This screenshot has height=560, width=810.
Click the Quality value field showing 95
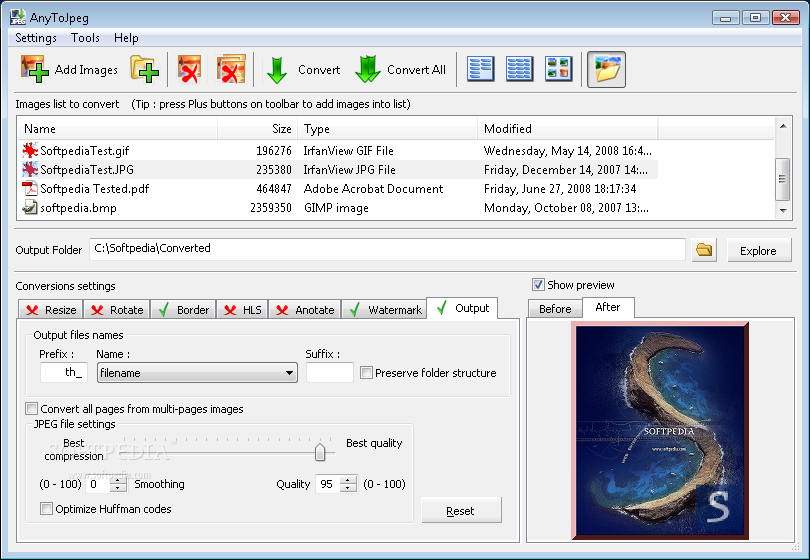click(329, 484)
